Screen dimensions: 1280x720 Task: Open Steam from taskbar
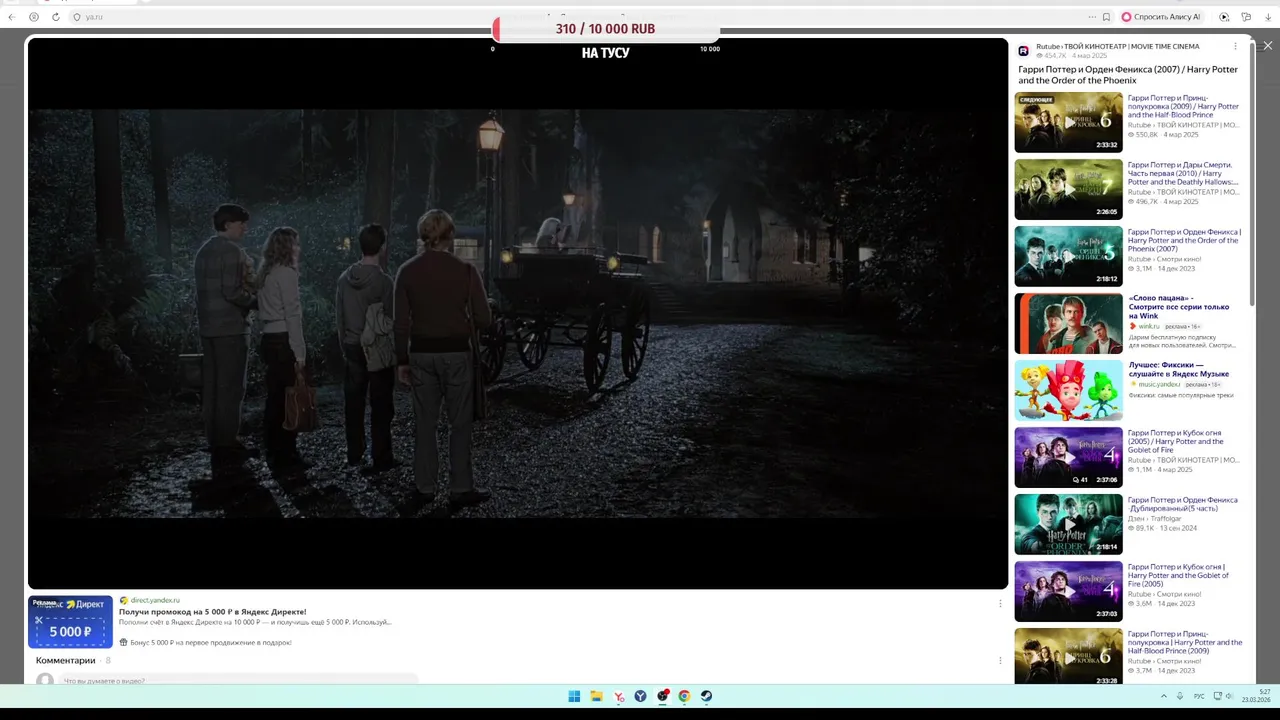[x=706, y=696]
